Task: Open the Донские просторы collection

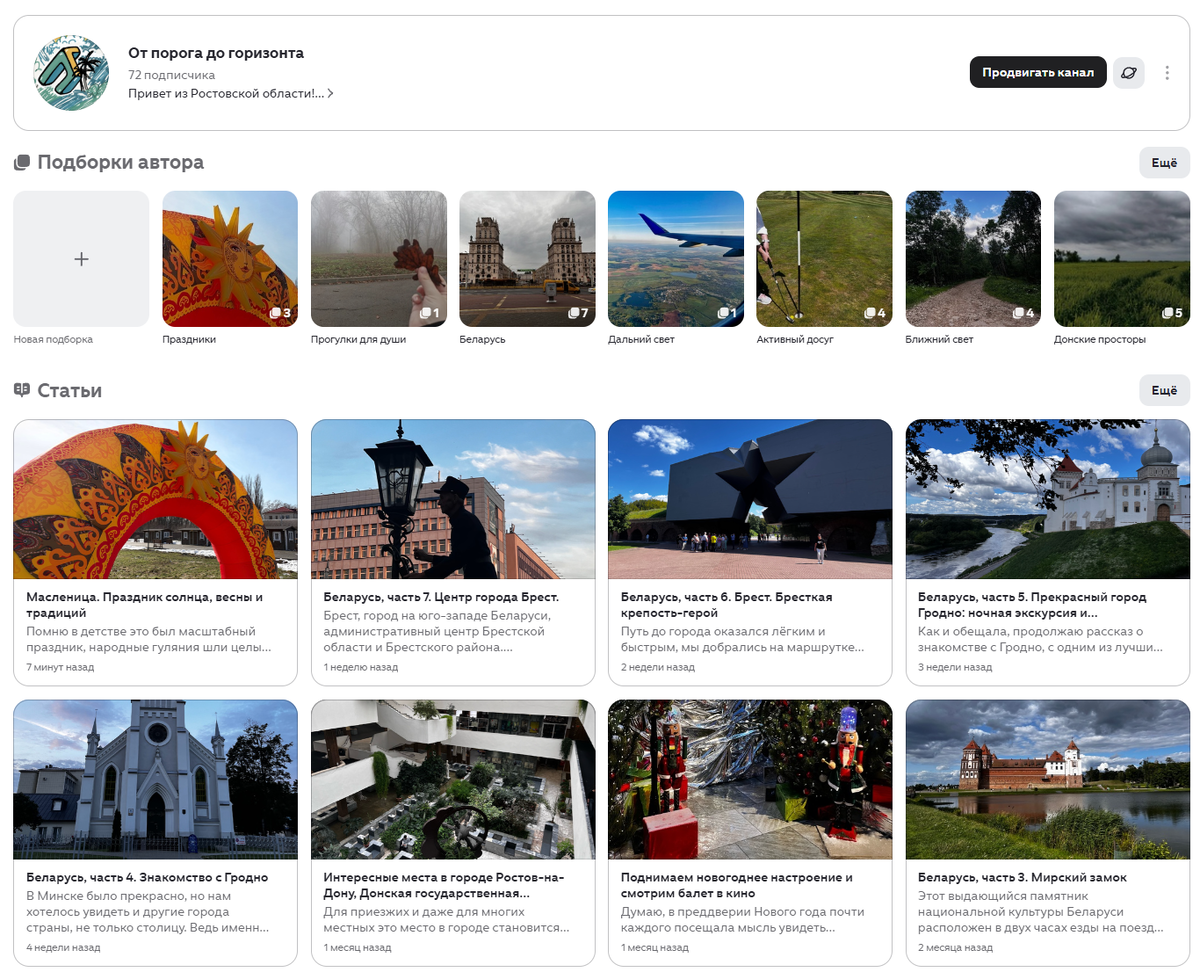Action: pos(1121,259)
